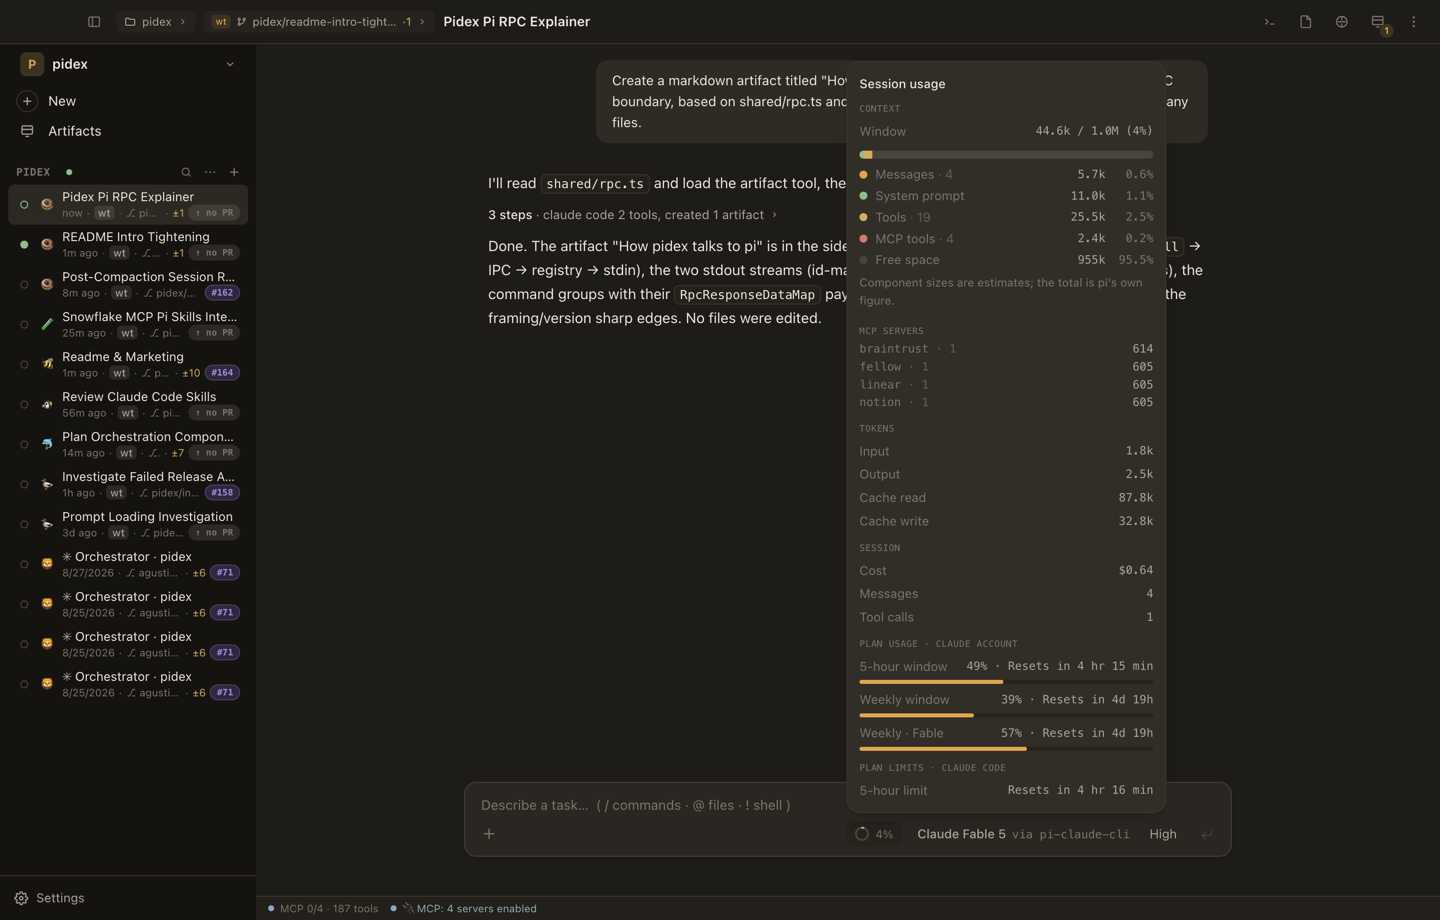Click avatar icon of Review Claude Code Skills
Viewport: 1440px width, 920px height.
pyautogui.click(x=47, y=404)
